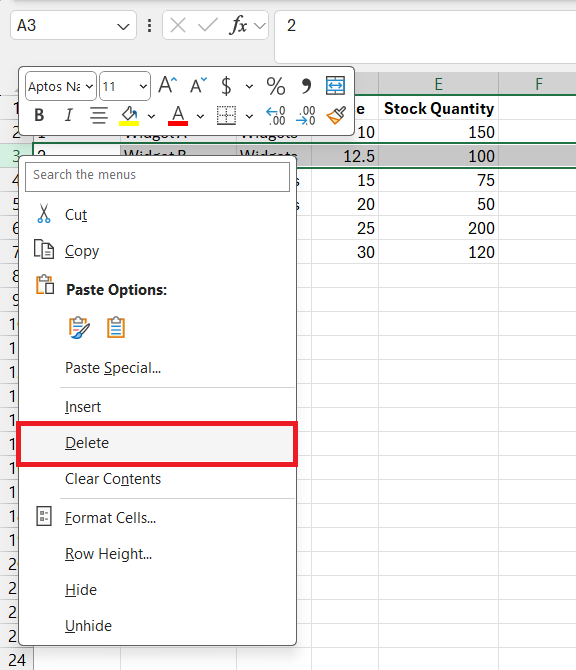Image resolution: width=576 pixels, height=670 pixels.
Task: Click the Decrease Font Size icon
Action: [198, 85]
